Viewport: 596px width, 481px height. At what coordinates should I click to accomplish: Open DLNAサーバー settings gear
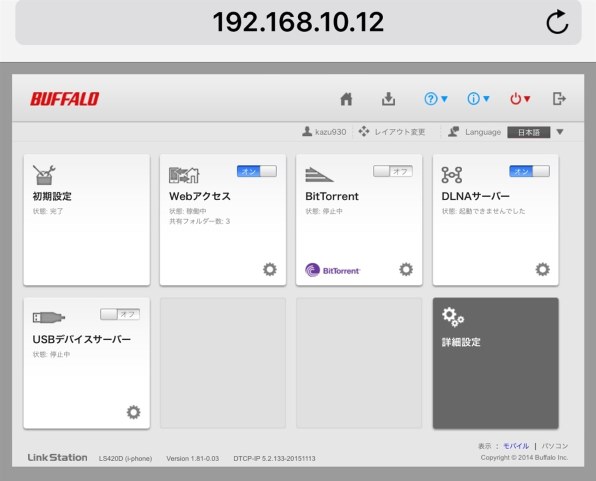(x=542, y=269)
